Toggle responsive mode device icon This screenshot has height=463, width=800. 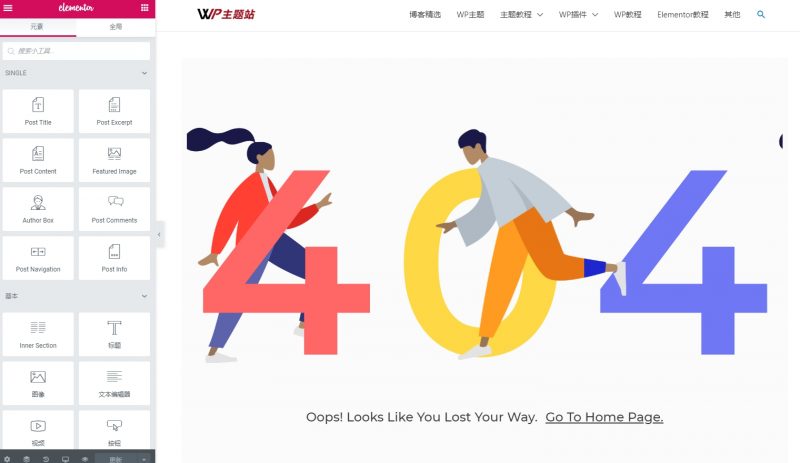(x=65, y=459)
